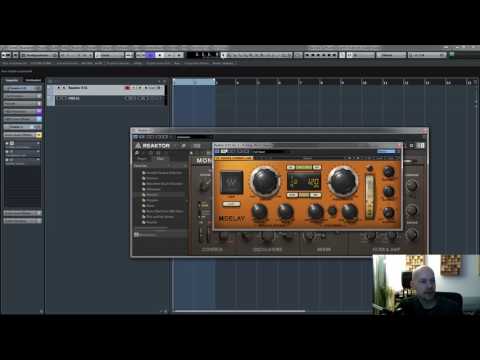480x360 pixels.
Task: Click the webcam video thumbnail
Action: (x=426, y=285)
